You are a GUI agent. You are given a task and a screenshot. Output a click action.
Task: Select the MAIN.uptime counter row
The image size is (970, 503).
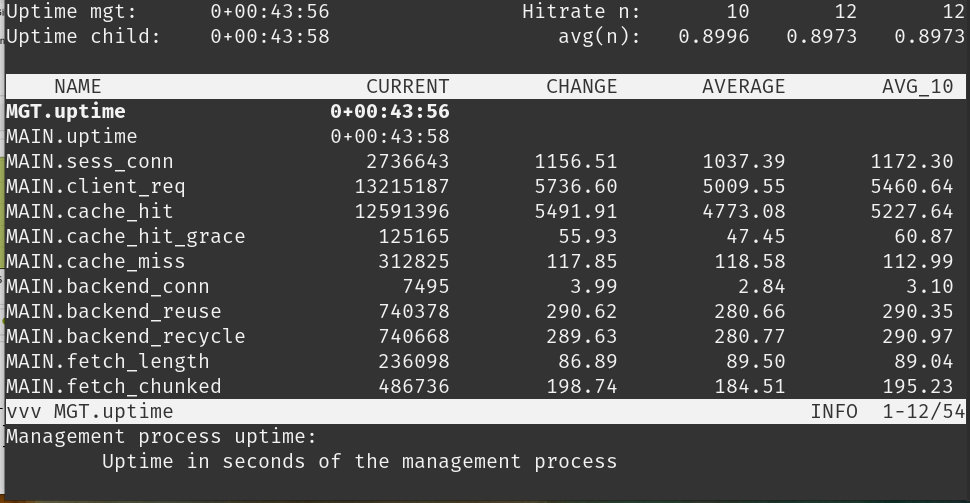click(72, 137)
